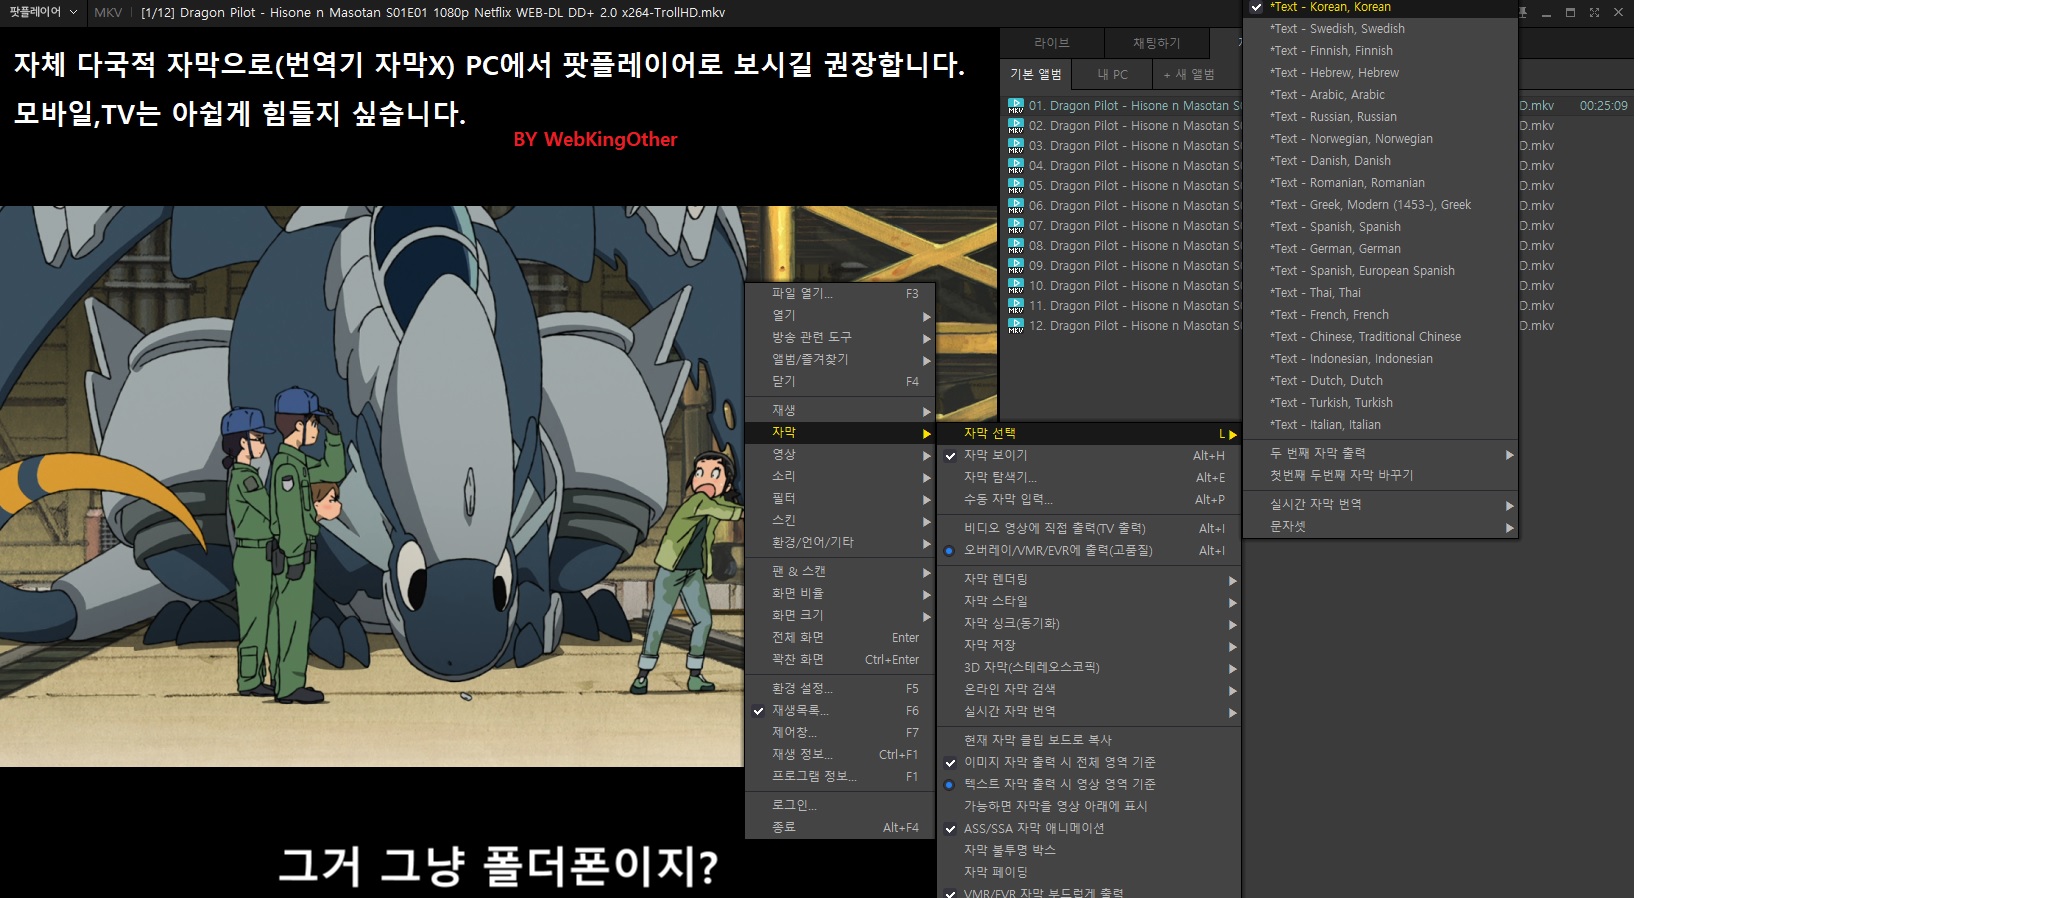Click 현재 자막 클립 보드로 복사
The width and height of the screenshot is (2064, 898).
coord(1089,740)
